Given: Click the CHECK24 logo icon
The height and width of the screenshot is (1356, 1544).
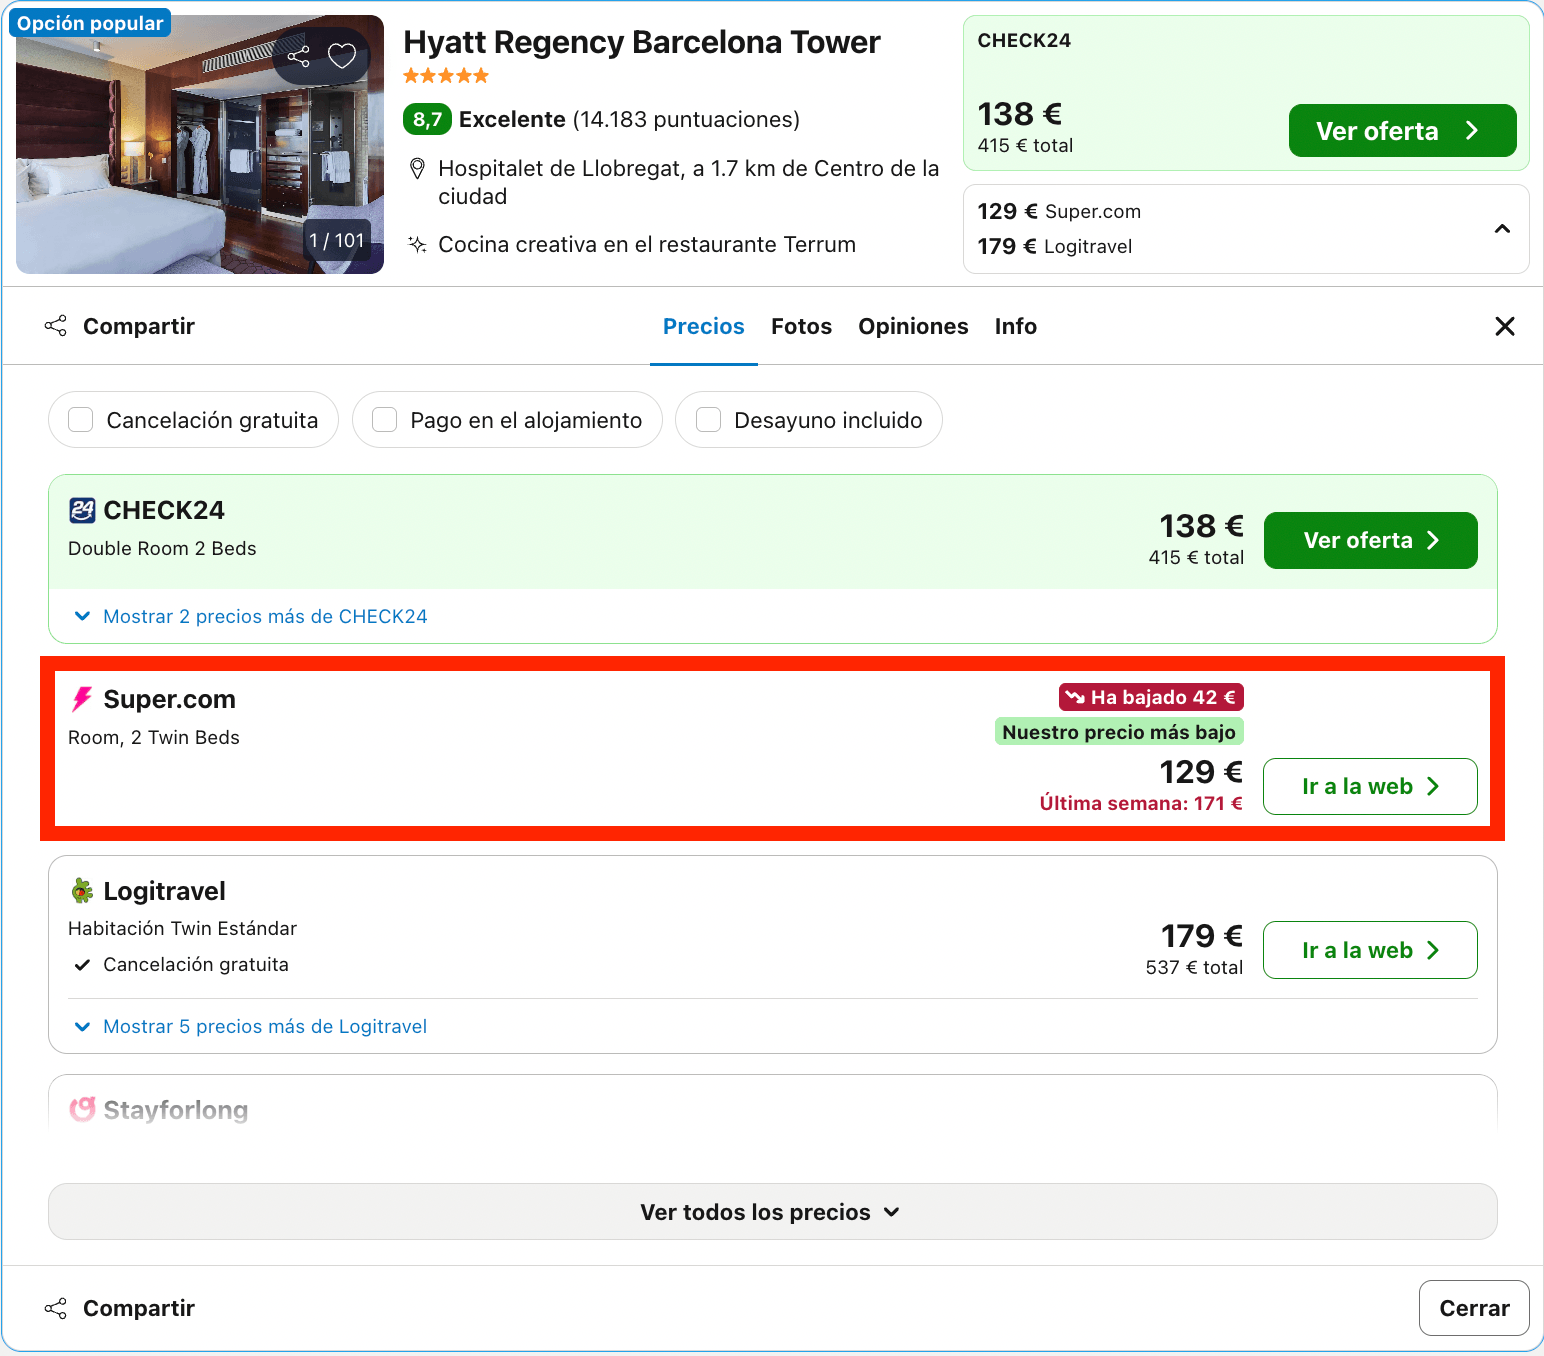Looking at the screenshot, I should [x=82, y=511].
